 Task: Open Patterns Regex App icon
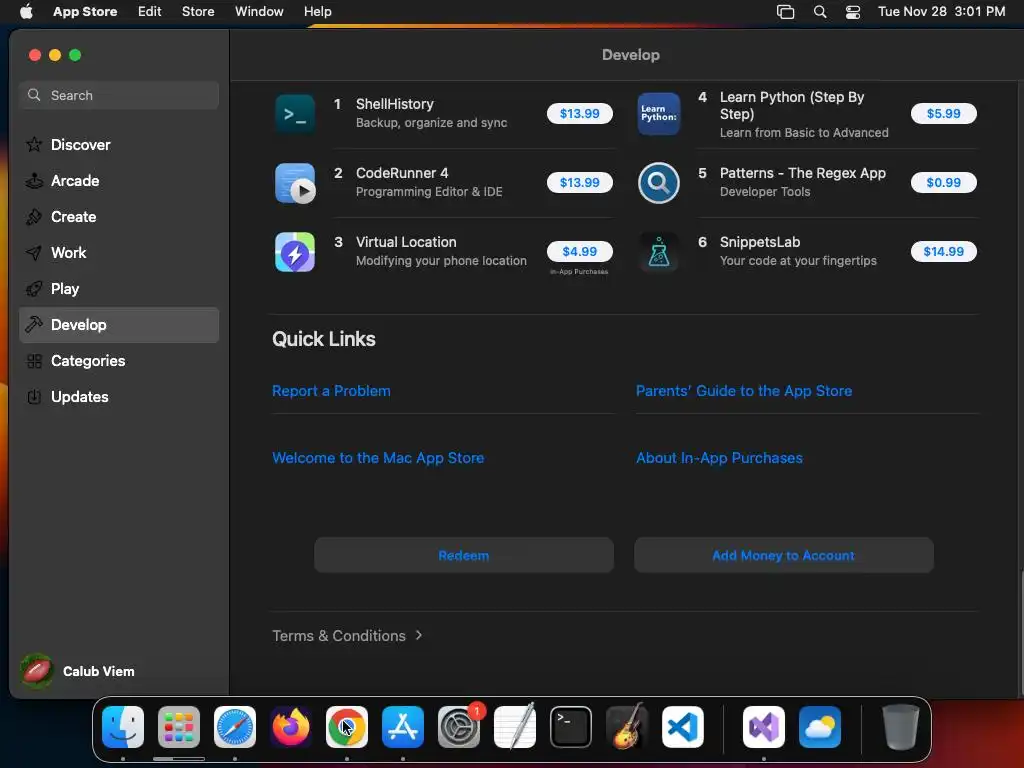tap(658, 183)
